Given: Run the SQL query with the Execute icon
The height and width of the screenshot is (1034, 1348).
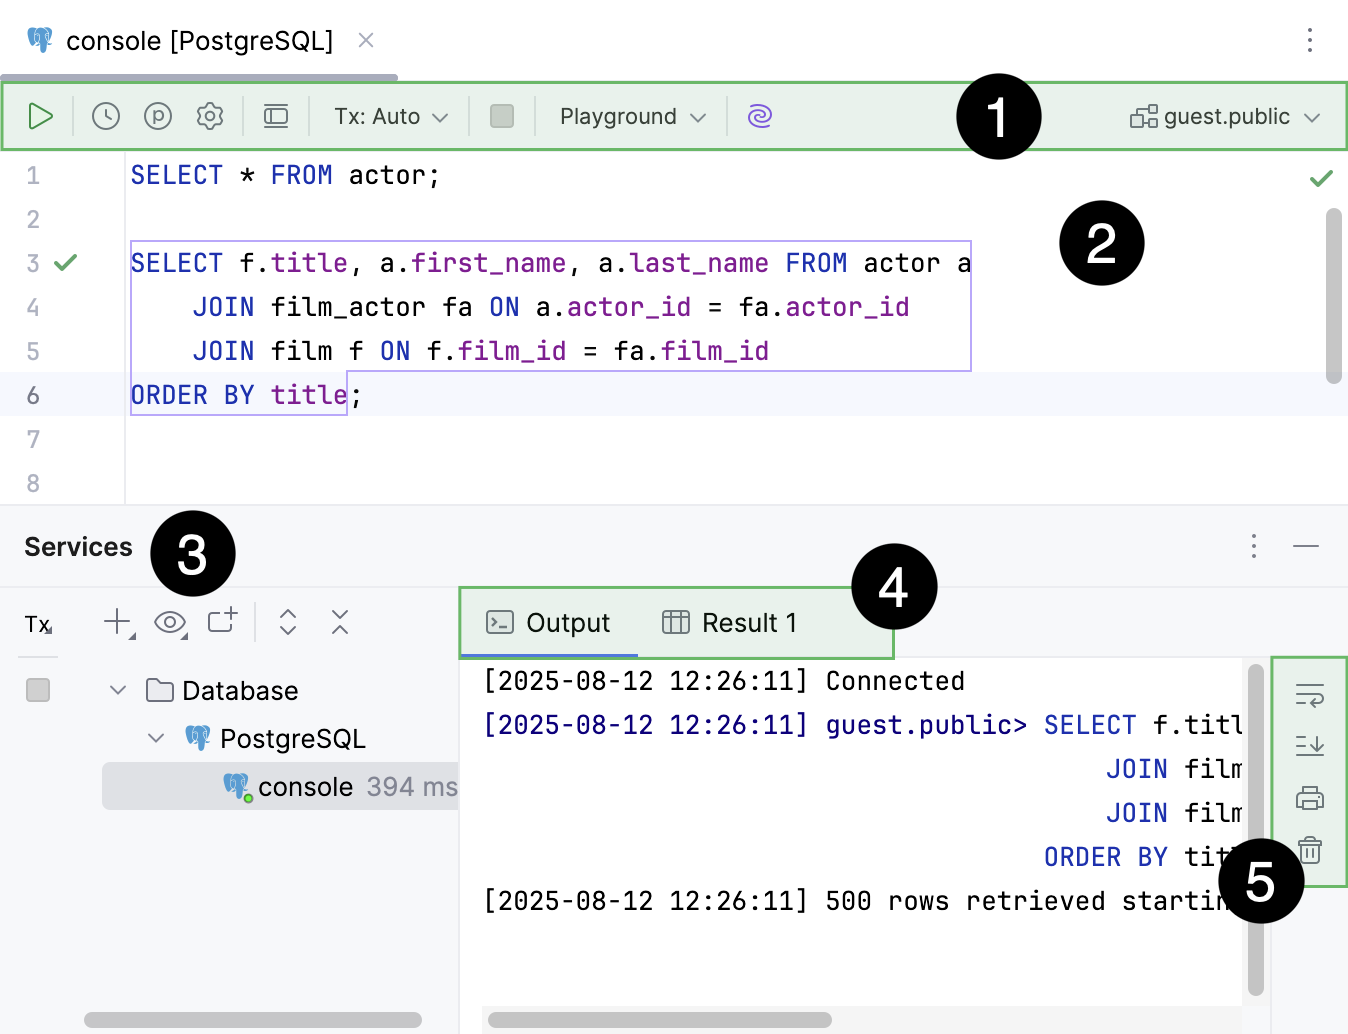Looking at the screenshot, I should click(40, 115).
